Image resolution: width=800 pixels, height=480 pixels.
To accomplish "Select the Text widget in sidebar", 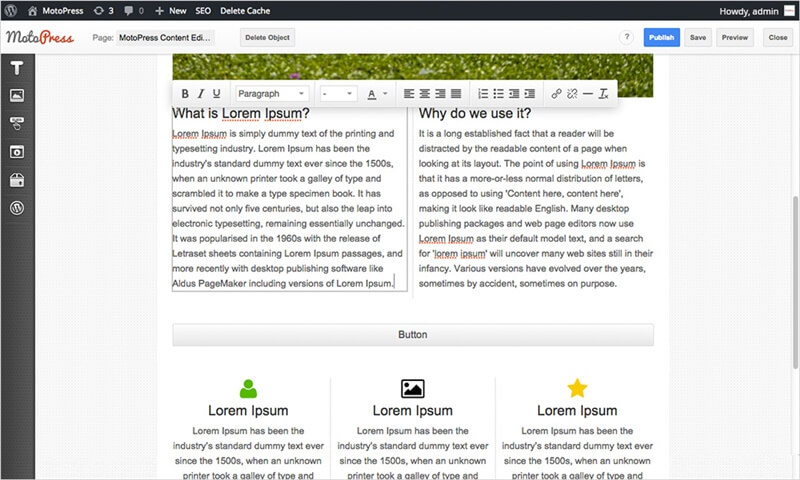I will [x=17, y=67].
